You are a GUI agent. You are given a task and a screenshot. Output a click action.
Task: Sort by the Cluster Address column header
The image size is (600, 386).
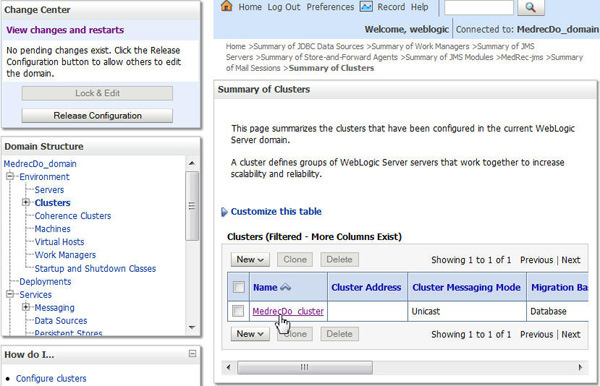tap(366, 287)
